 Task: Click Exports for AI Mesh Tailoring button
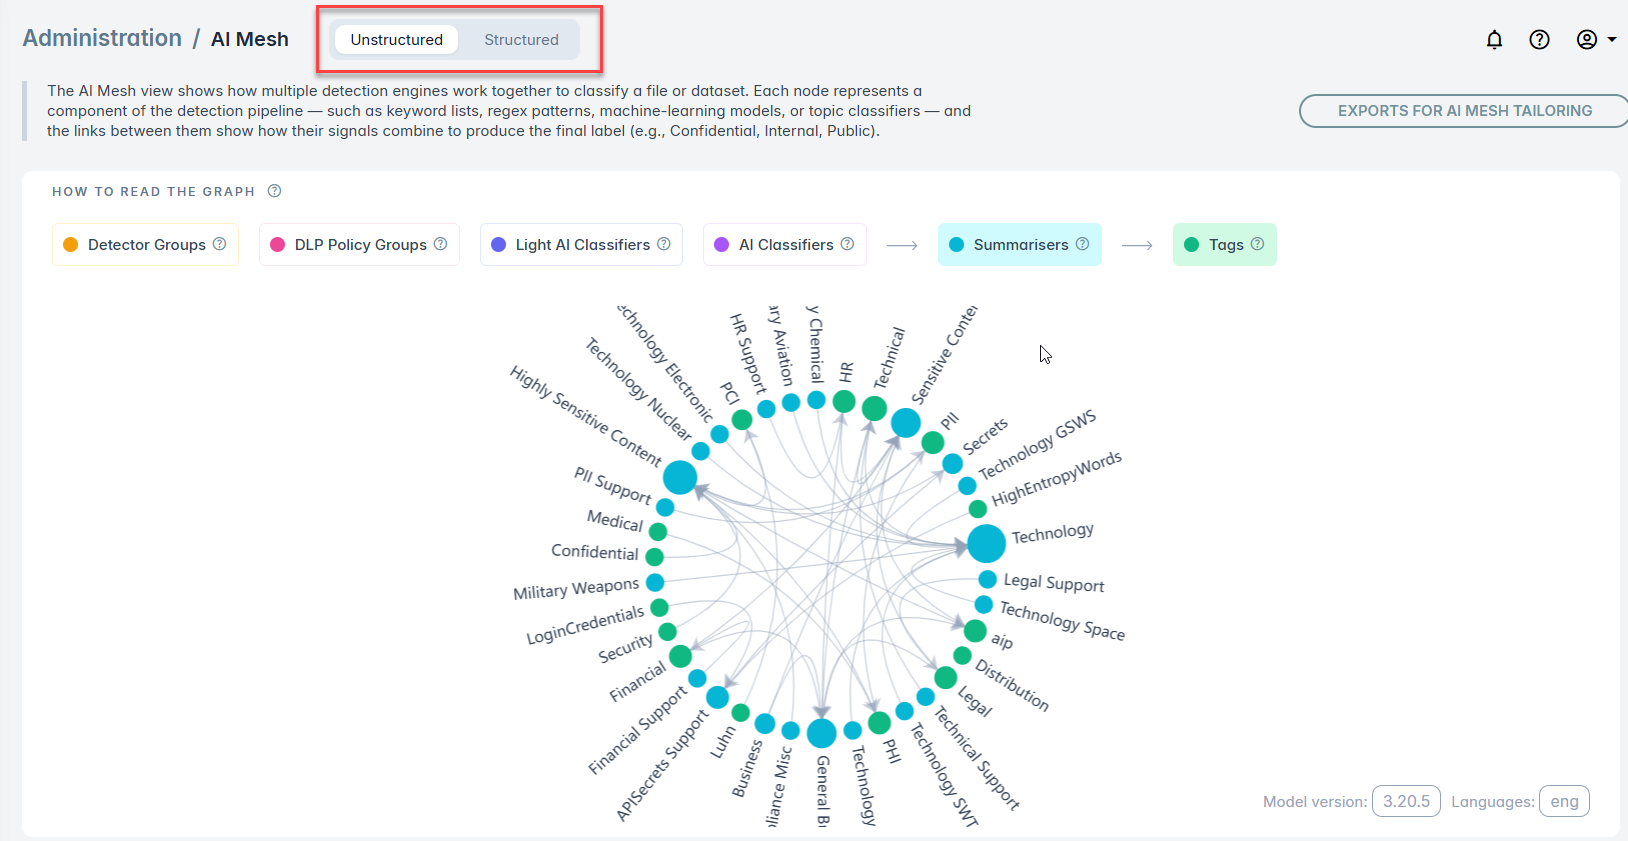1464,111
